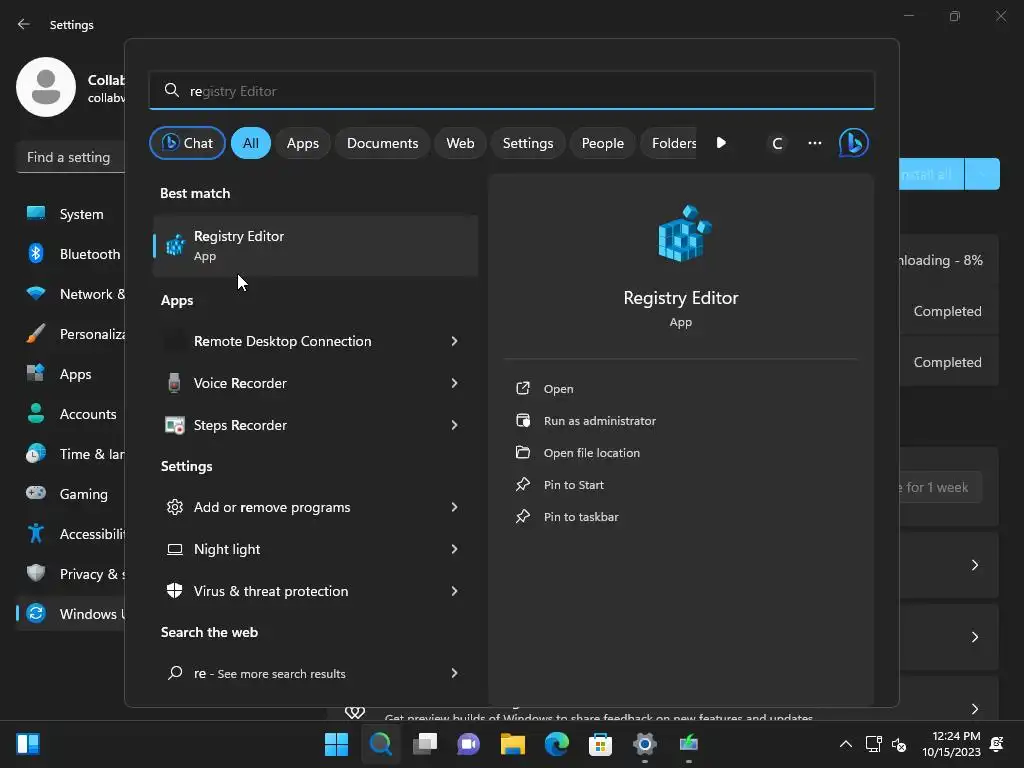Click the search text box
Viewport: 1024px width, 768px height.
[x=512, y=90]
